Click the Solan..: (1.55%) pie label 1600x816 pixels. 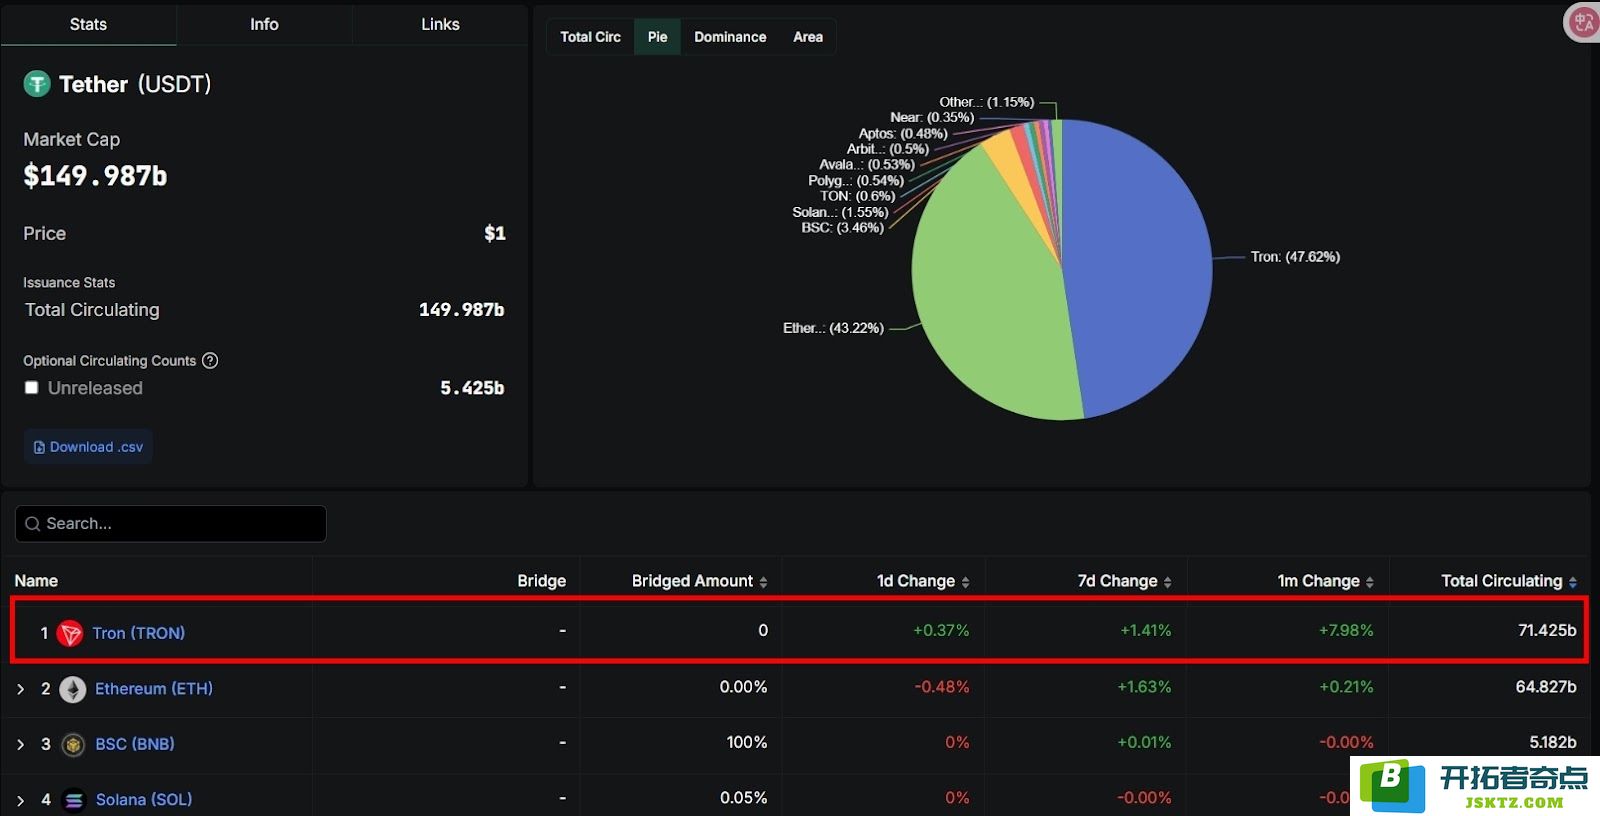click(840, 212)
